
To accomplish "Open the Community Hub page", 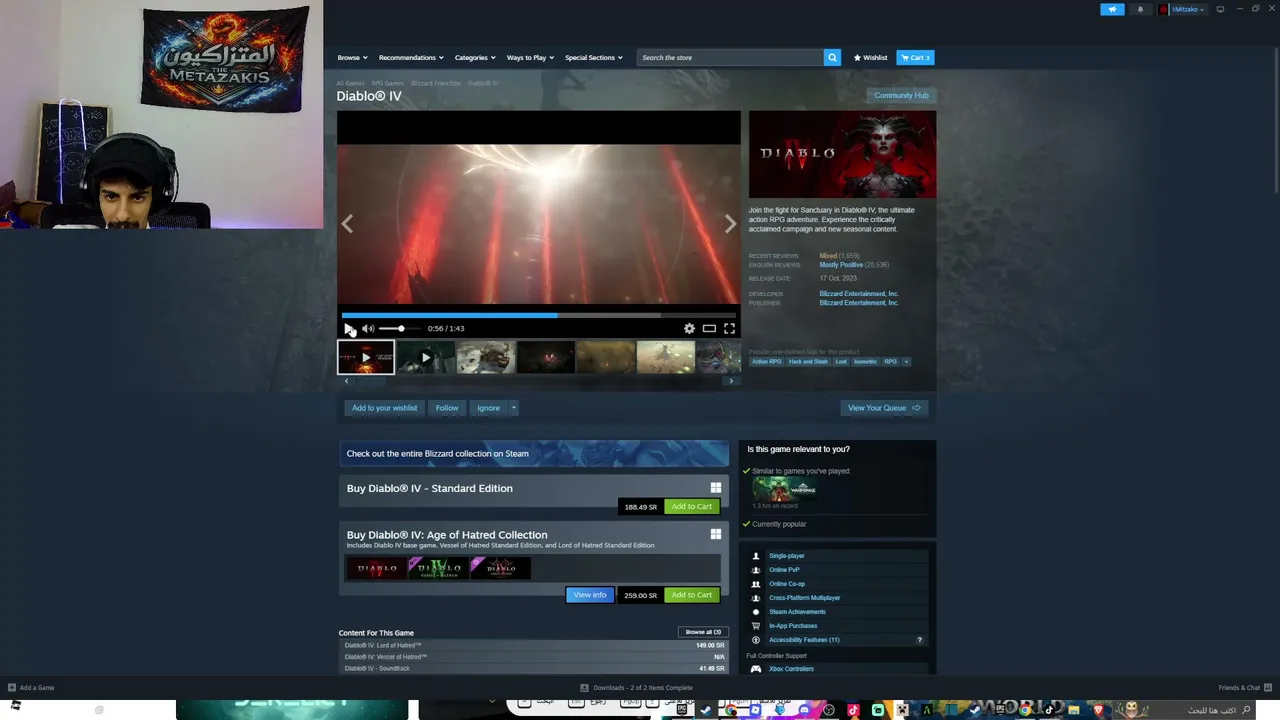I will 901,95.
